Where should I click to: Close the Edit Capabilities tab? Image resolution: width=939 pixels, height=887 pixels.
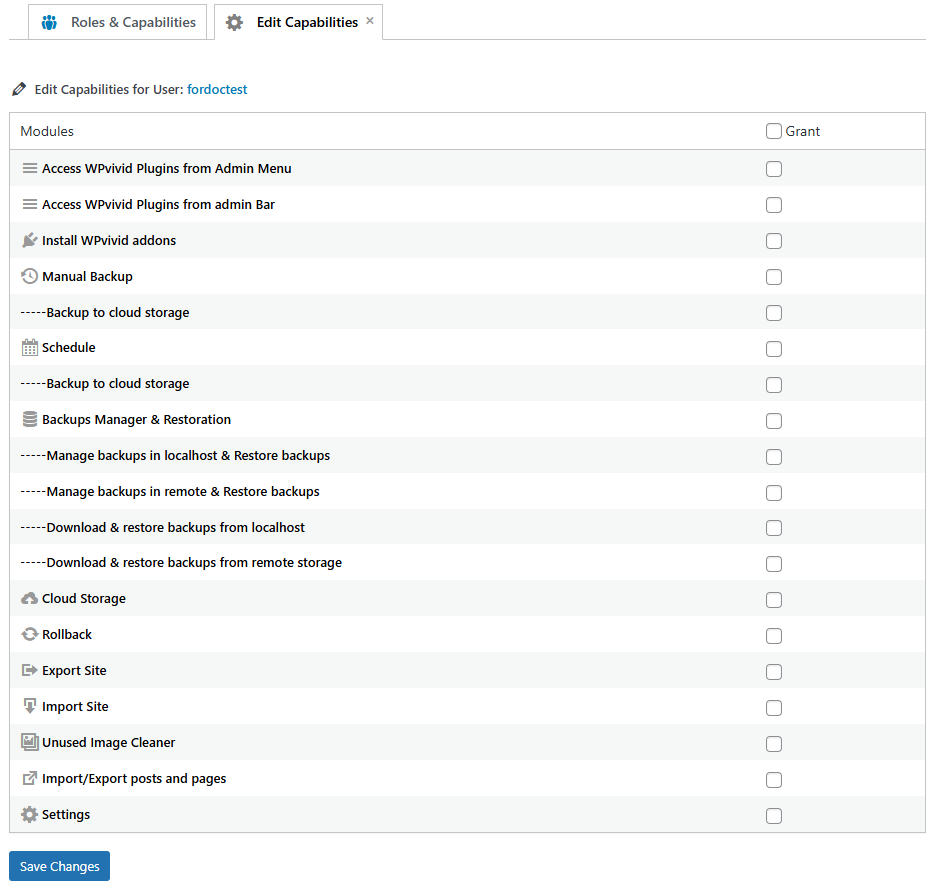tap(369, 20)
